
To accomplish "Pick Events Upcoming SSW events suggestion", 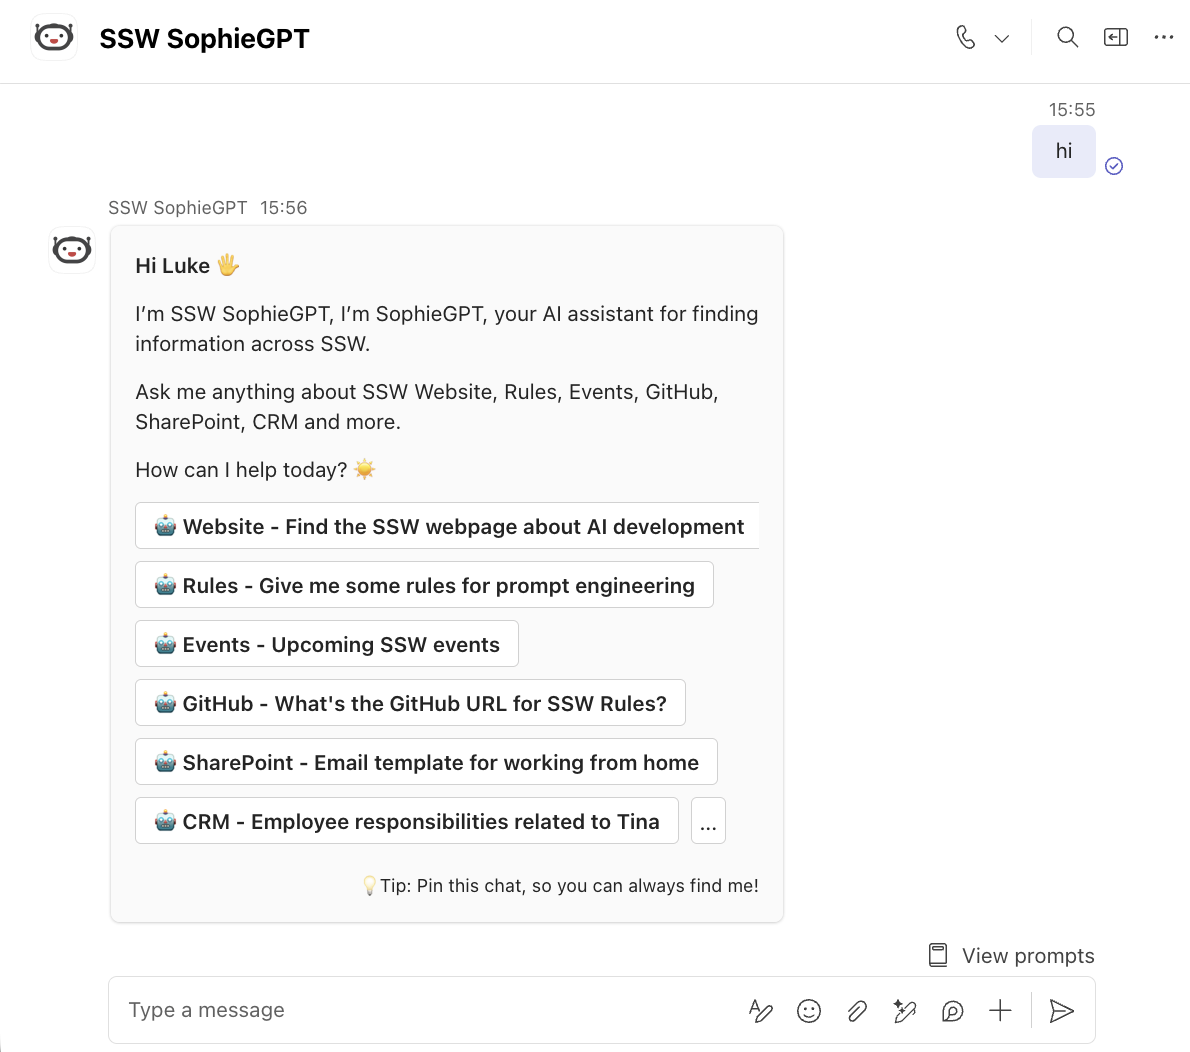I will tap(327, 644).
